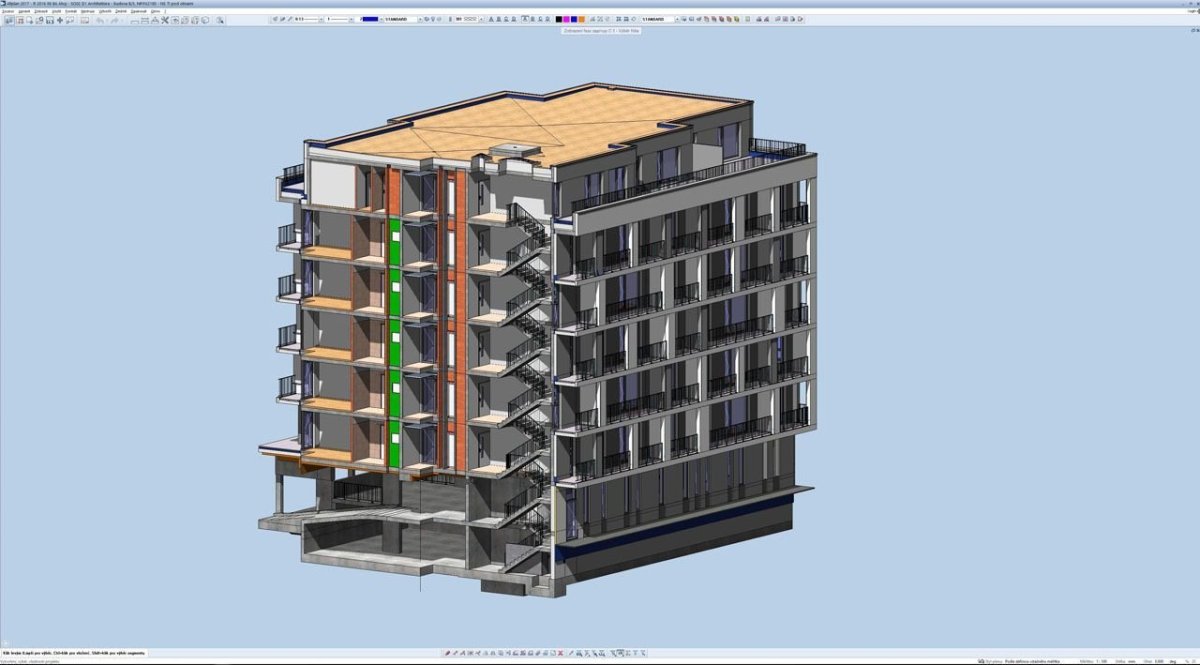This screenshot has width=1200, height=665.
Task: Click the Měřítko 1:100 scale in the status bar
Action: [x=1093, y=660]
